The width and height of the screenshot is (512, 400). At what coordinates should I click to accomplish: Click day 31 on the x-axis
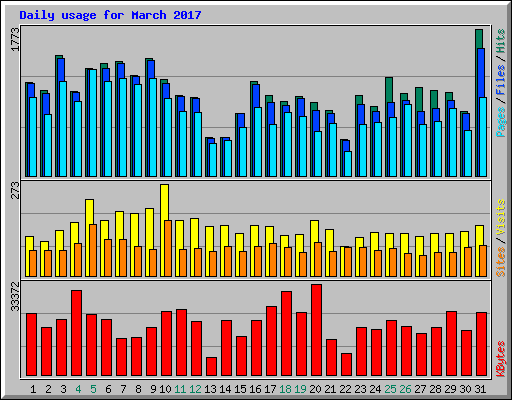tap(480, 389)
